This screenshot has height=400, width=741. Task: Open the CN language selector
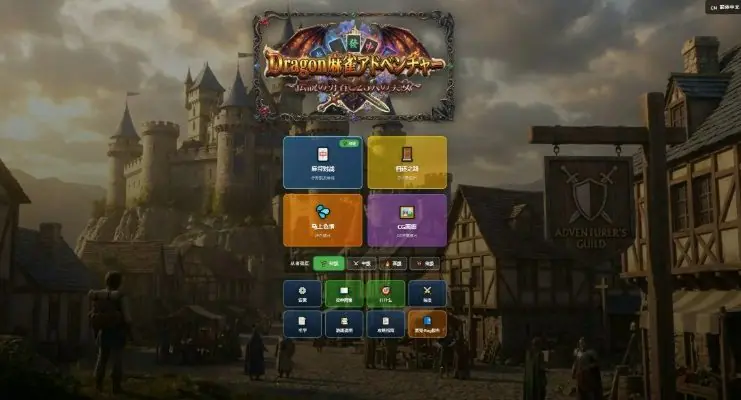click(x=724, y=8)
